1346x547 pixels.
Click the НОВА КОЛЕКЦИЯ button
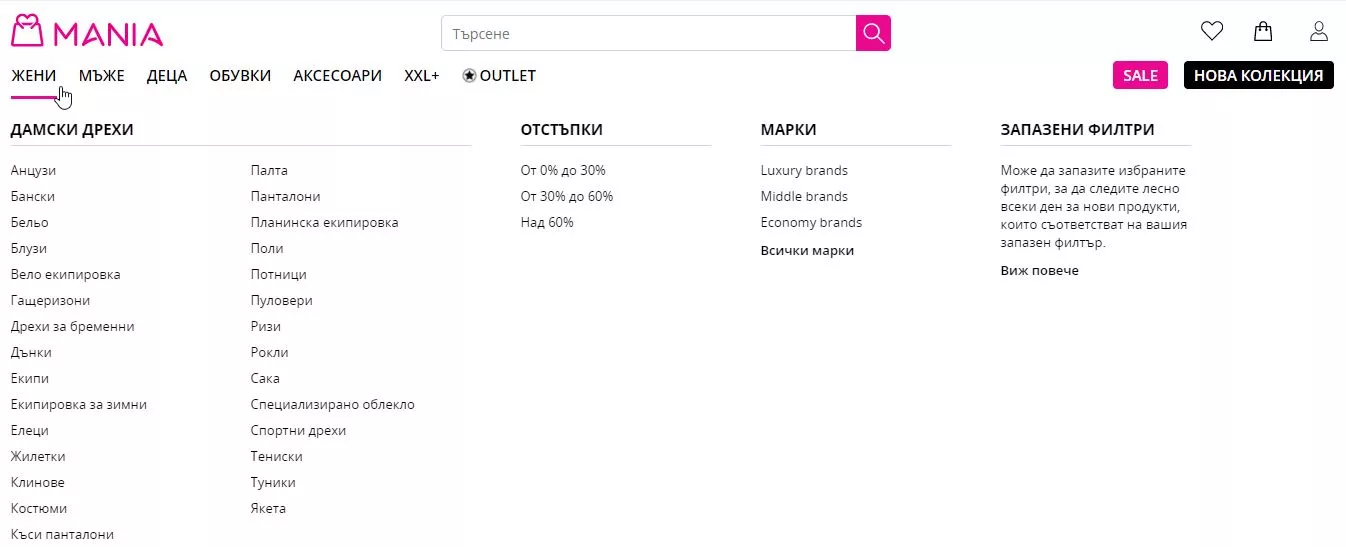[x=1258, y=75]
